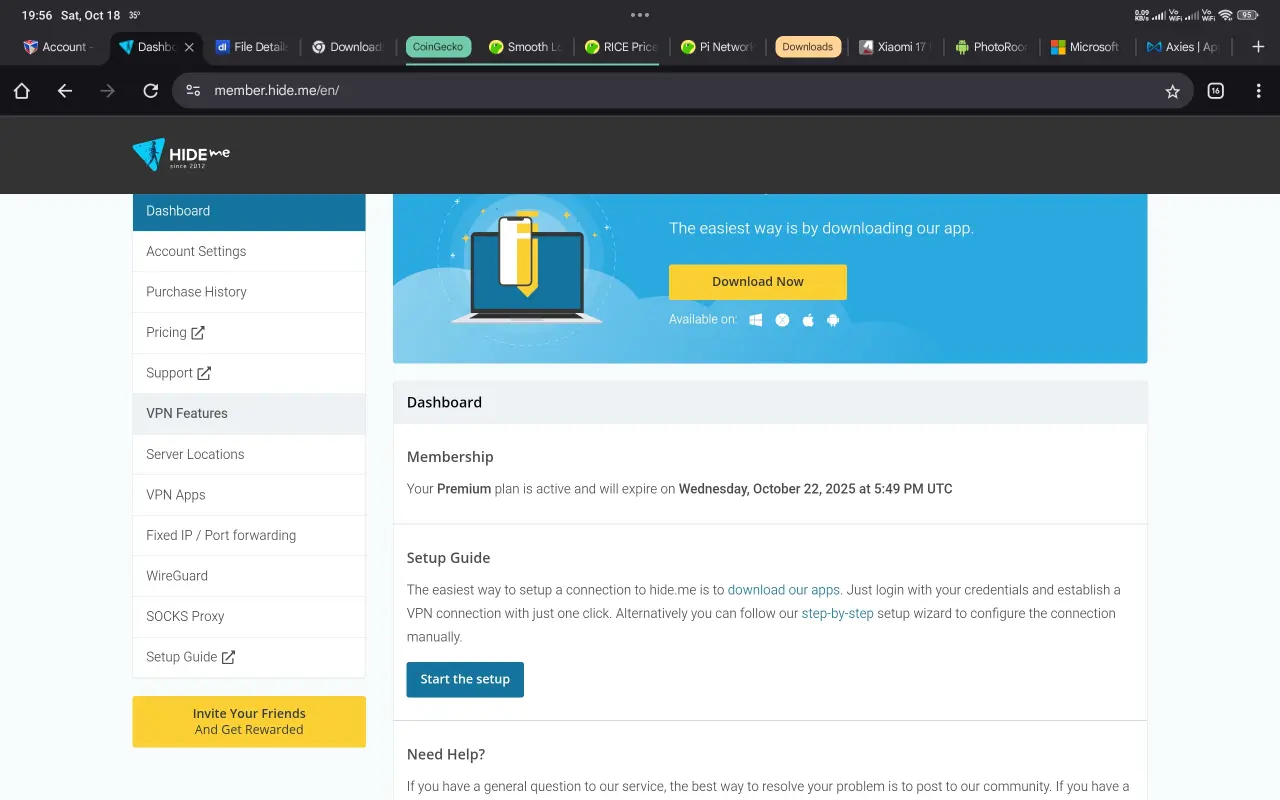
Task: Open the Setup Guide external link
Action: (x=249, y=657)
